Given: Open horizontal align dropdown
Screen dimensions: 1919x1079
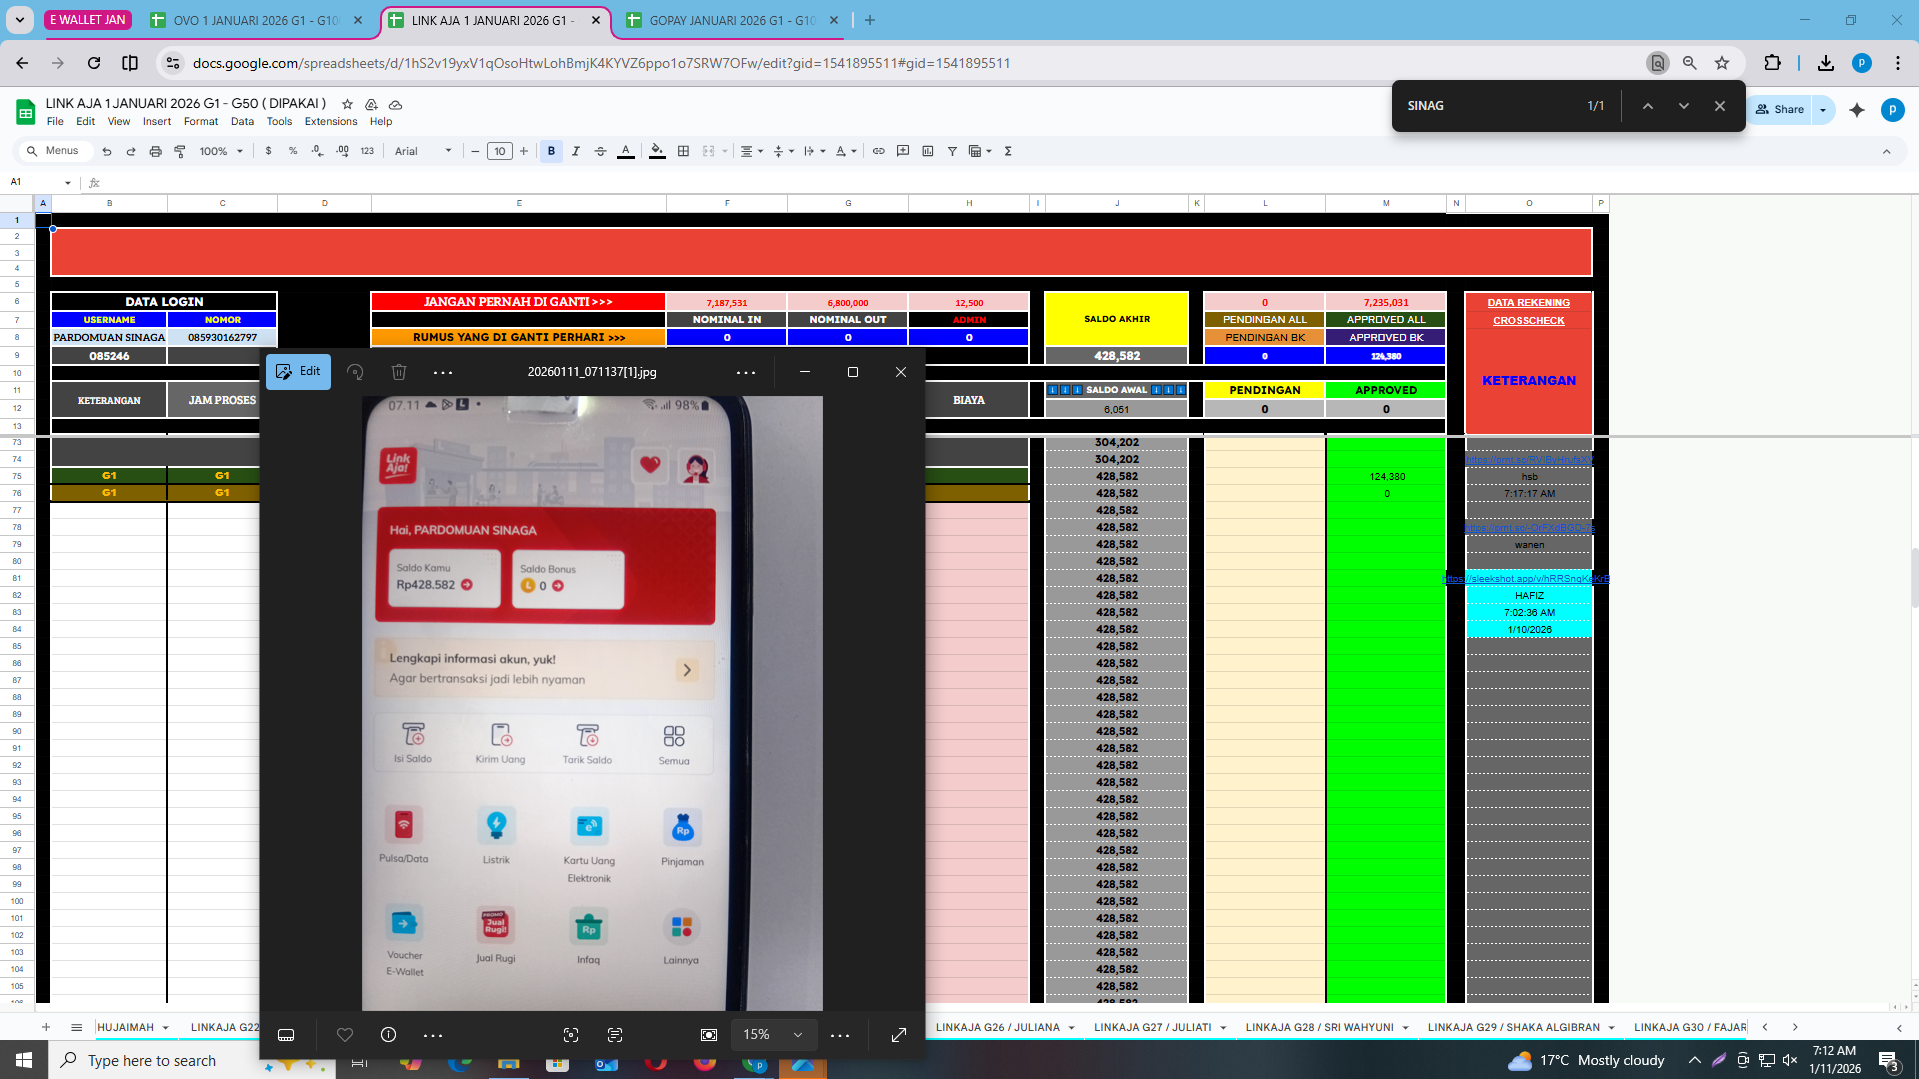Looking at the screenshot, I should (751, 151).
